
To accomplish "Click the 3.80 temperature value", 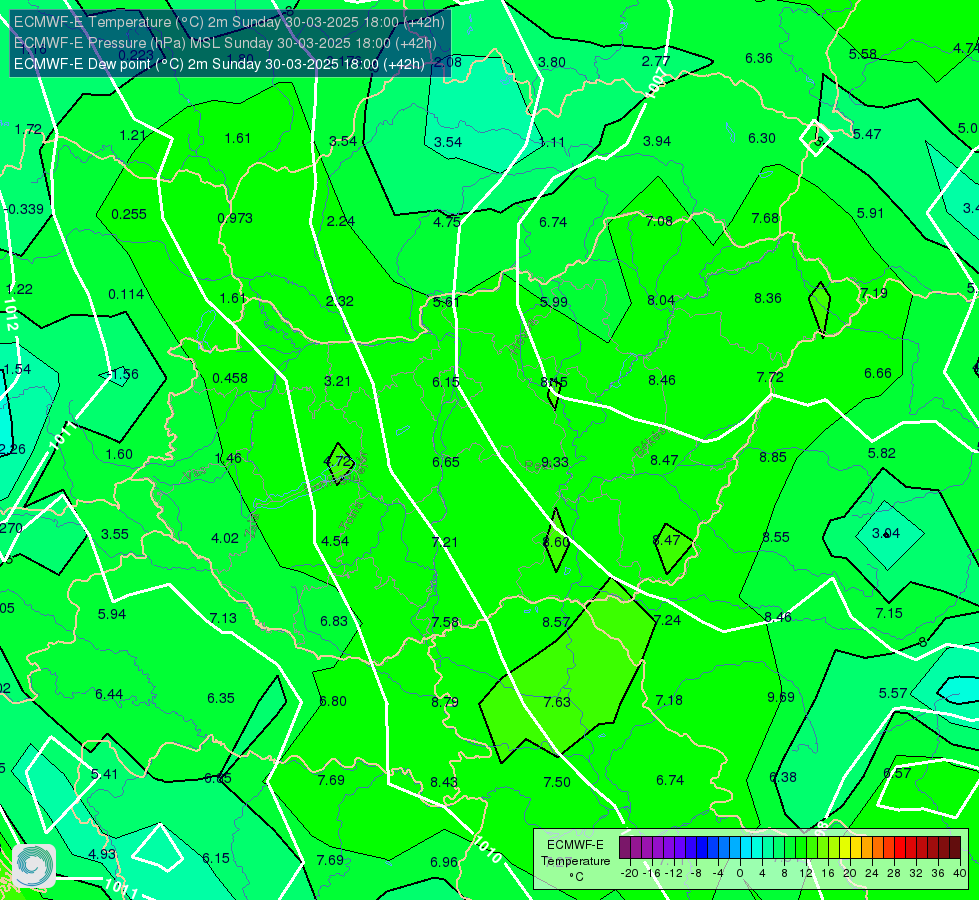I will tap(552, 62).
